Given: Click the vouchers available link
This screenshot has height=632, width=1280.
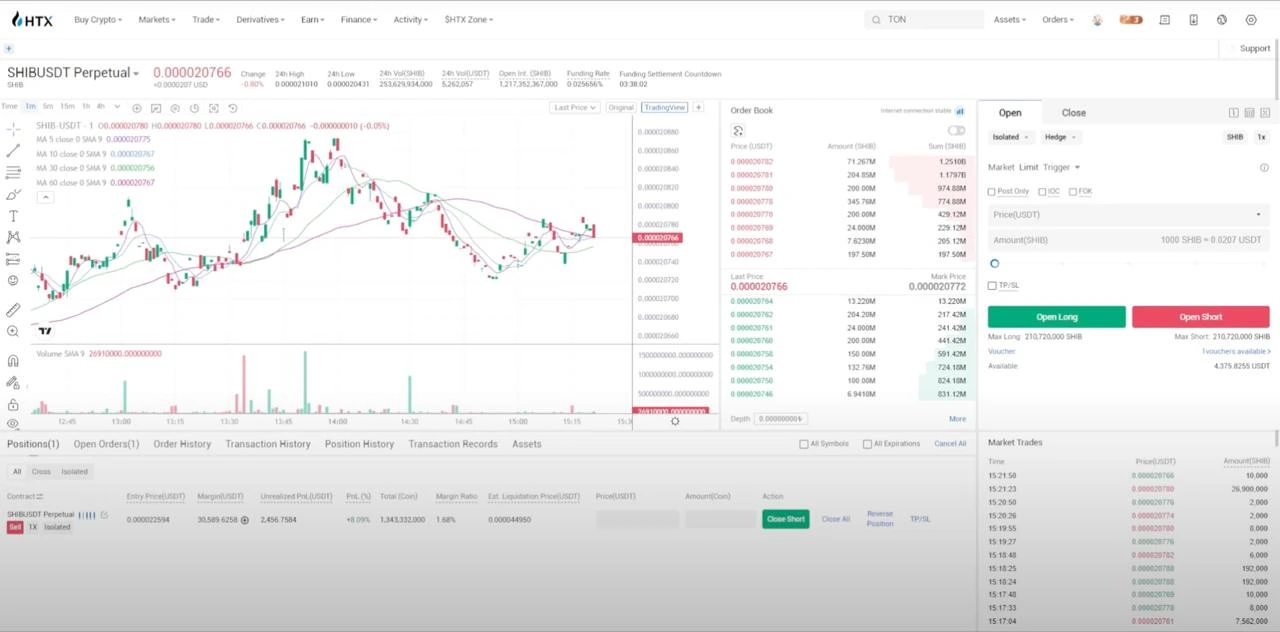Looking at the screenshot, I should point(1236,351).
